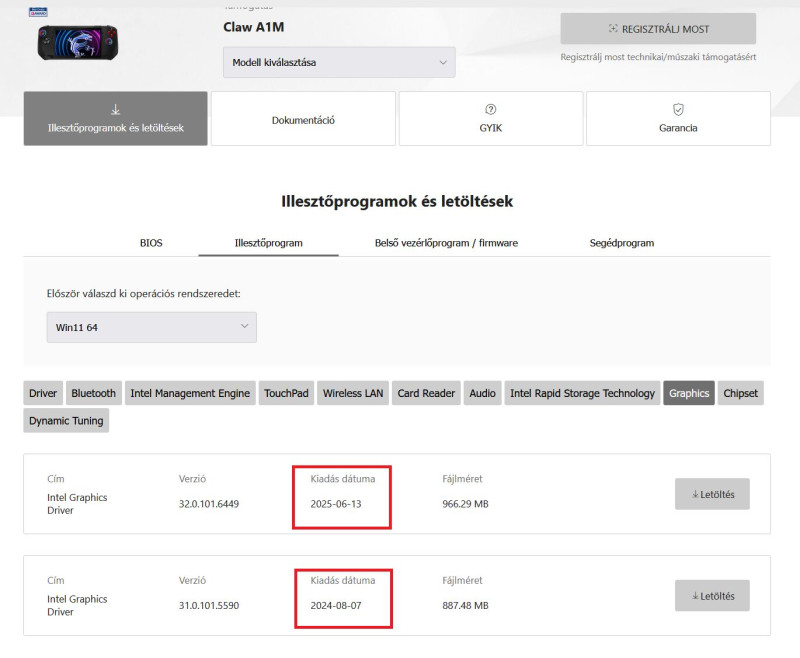
Task: Open the Dokumentáció tab
Action: click(x=303, y=118)
